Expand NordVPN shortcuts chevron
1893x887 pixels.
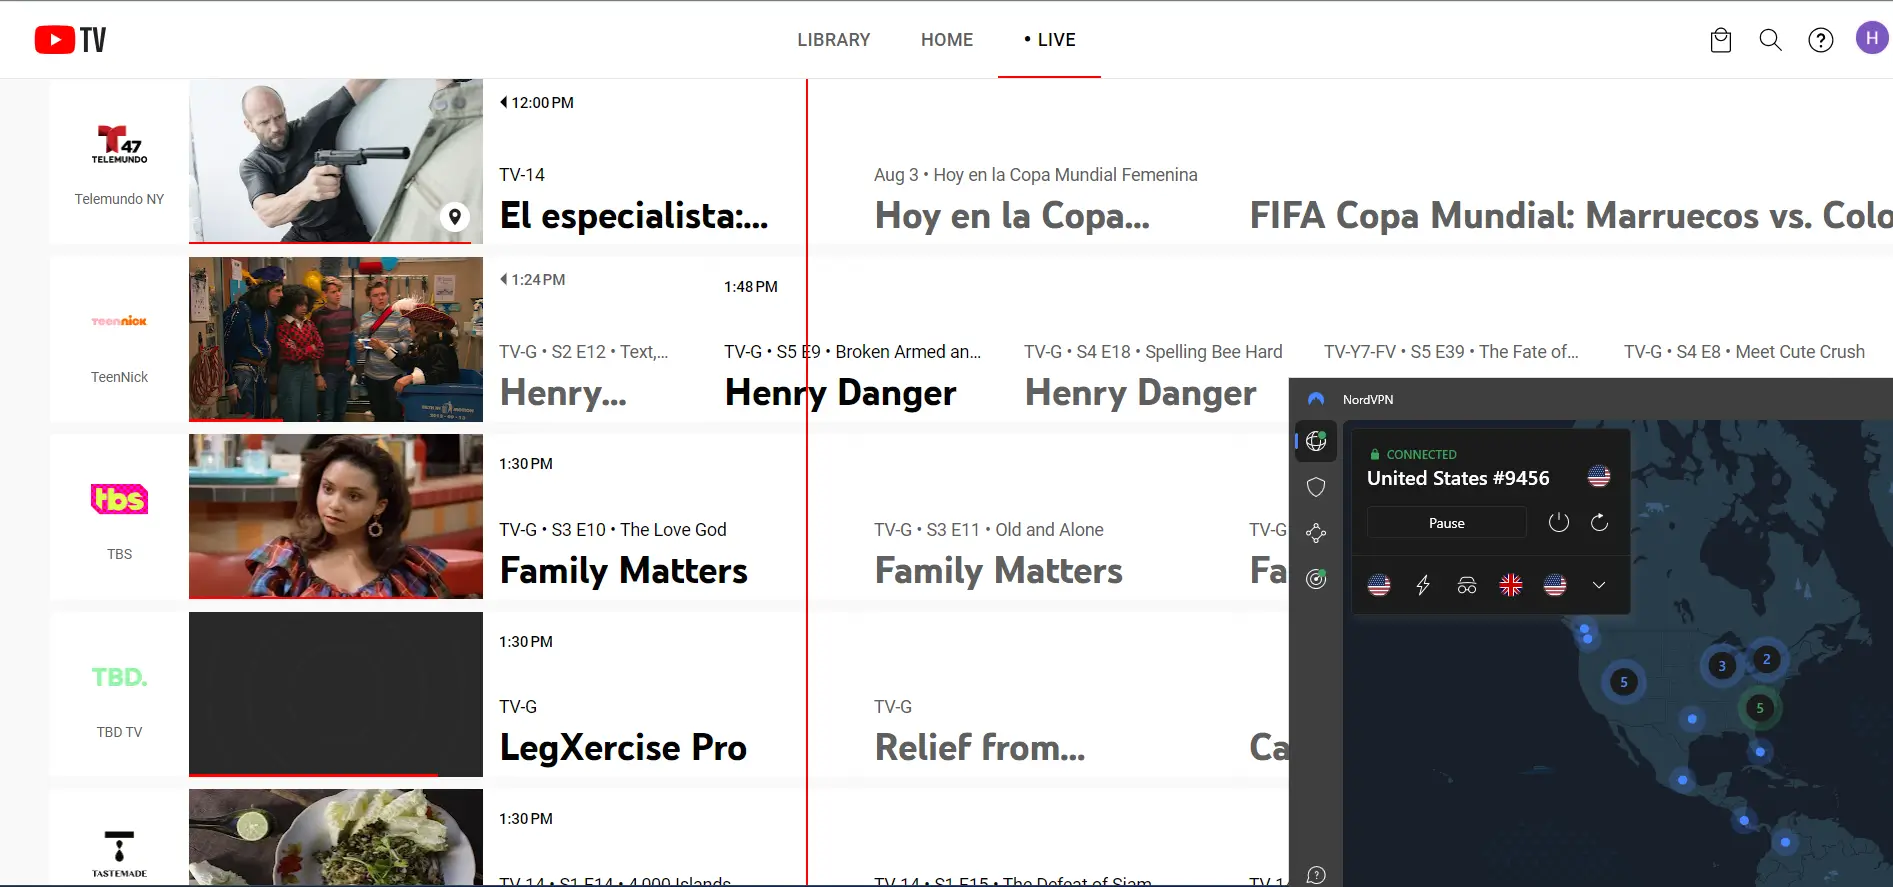click(1599, 585)
